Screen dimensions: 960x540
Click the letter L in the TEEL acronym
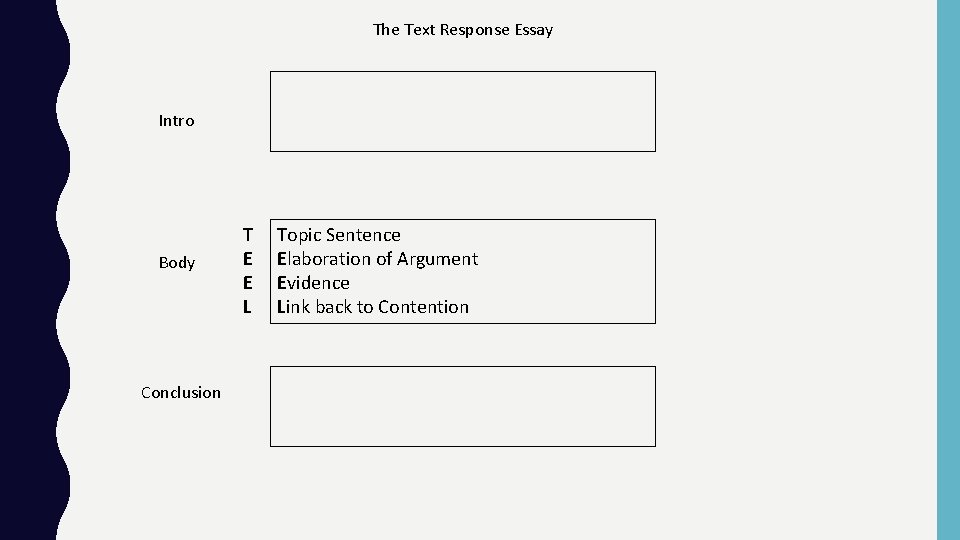point(247,307)
